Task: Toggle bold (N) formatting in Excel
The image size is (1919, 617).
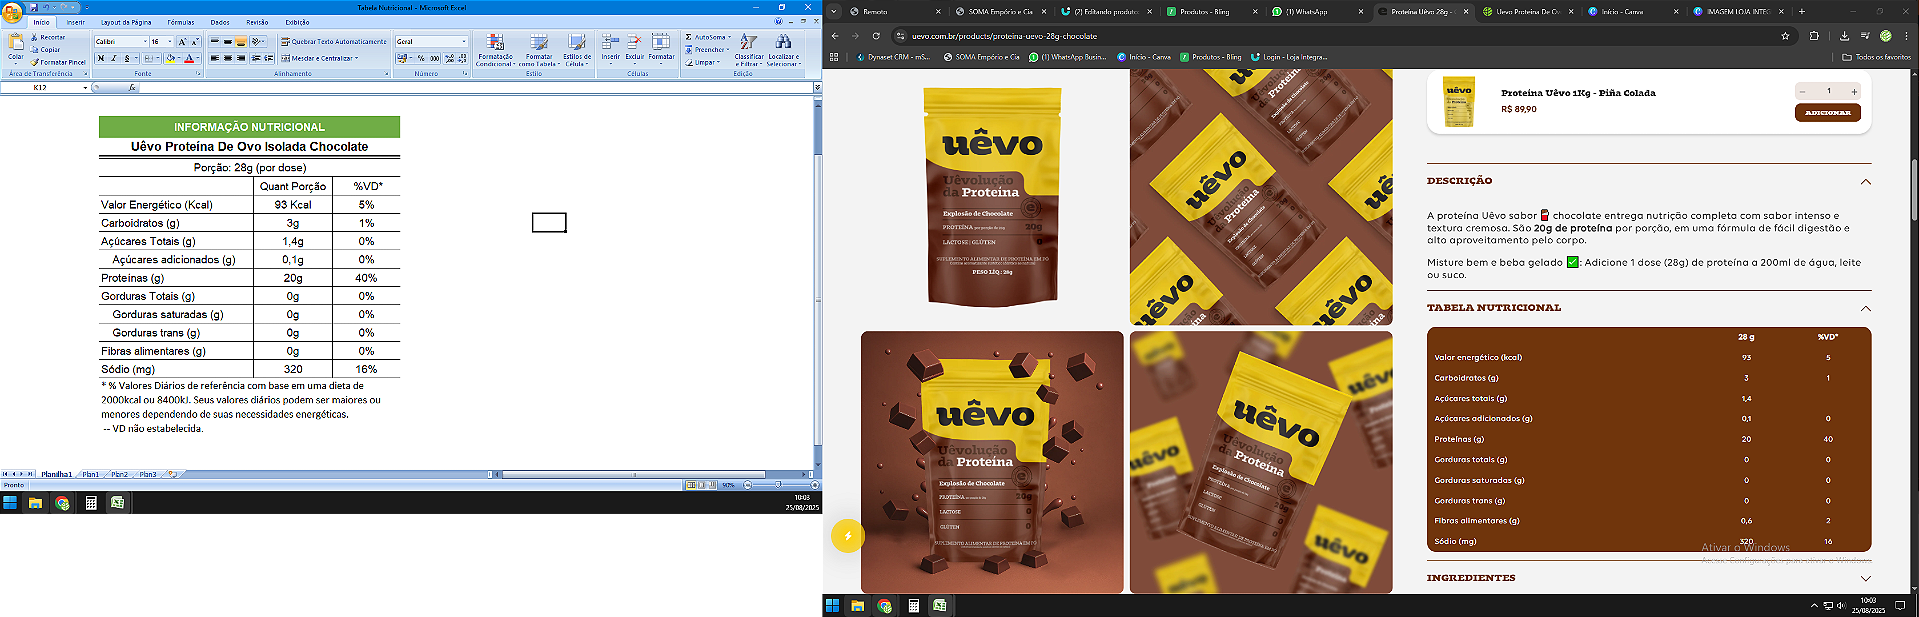Action: [101, 58]
